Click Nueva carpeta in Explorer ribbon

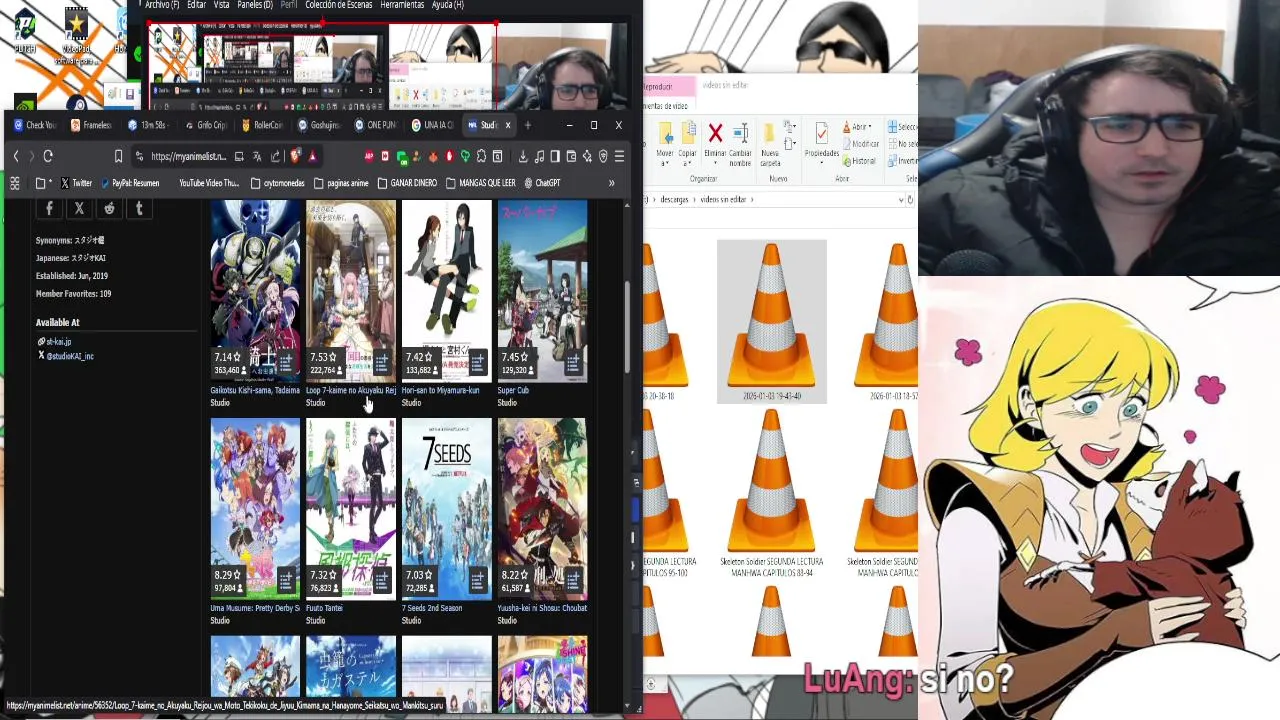pos(769,145)
